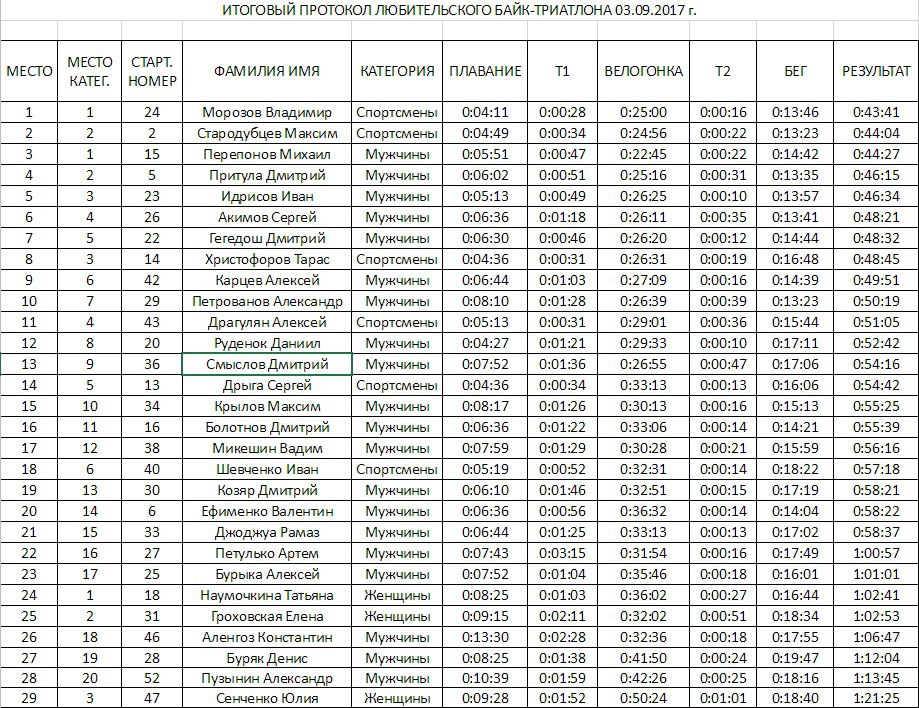Click the "ВЕЛОГОНКА" column header

(643, 71)
